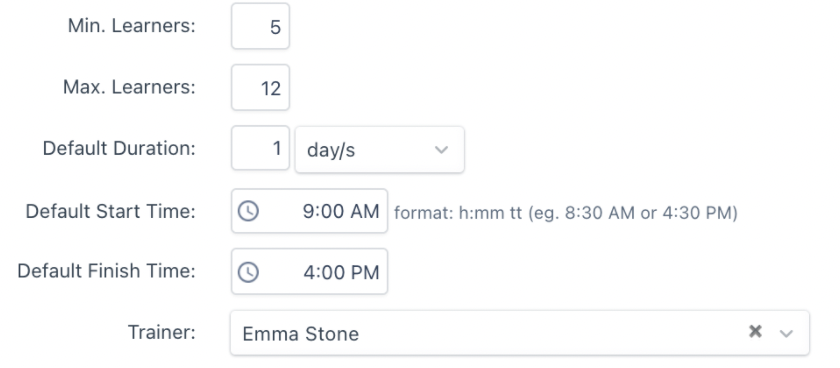Clear the selected trainer with the X icon
The height and width of the screenshot is (368, 840).
(755, 332)
